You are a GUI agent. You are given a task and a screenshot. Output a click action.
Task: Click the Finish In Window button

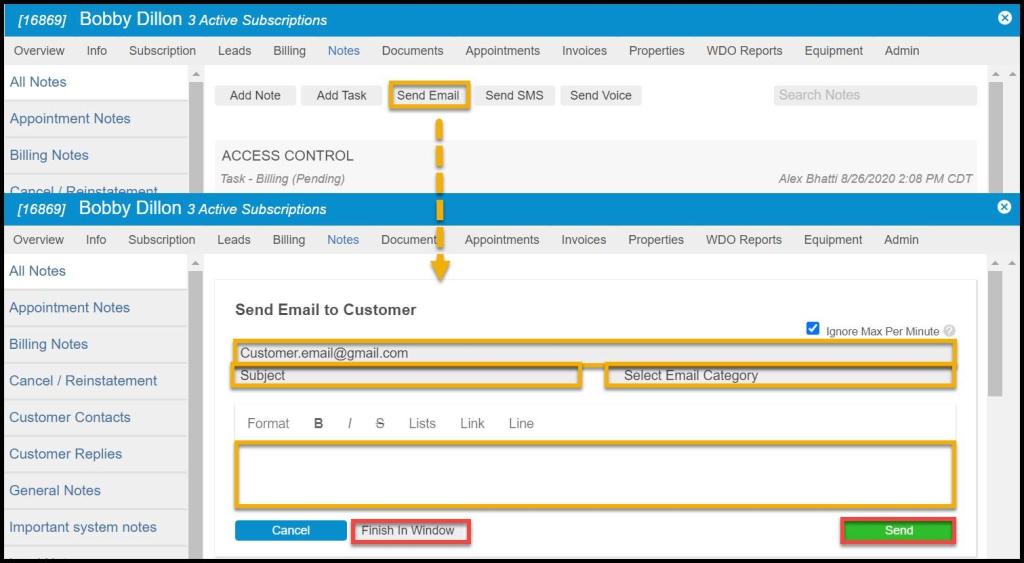pyautogui.click(x=408, y=531)
